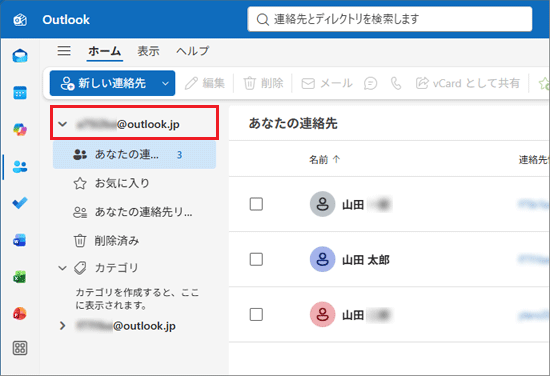Select the あなたの連絡先 folder item
550x376 pixels.
[134, 155]
